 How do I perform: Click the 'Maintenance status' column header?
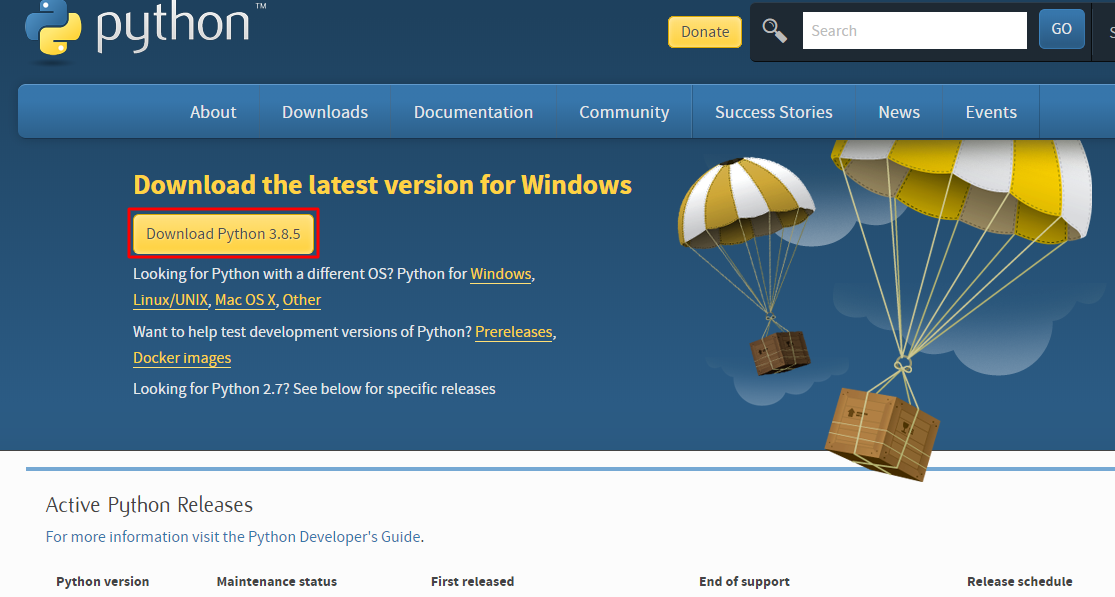tap(277, 581)
